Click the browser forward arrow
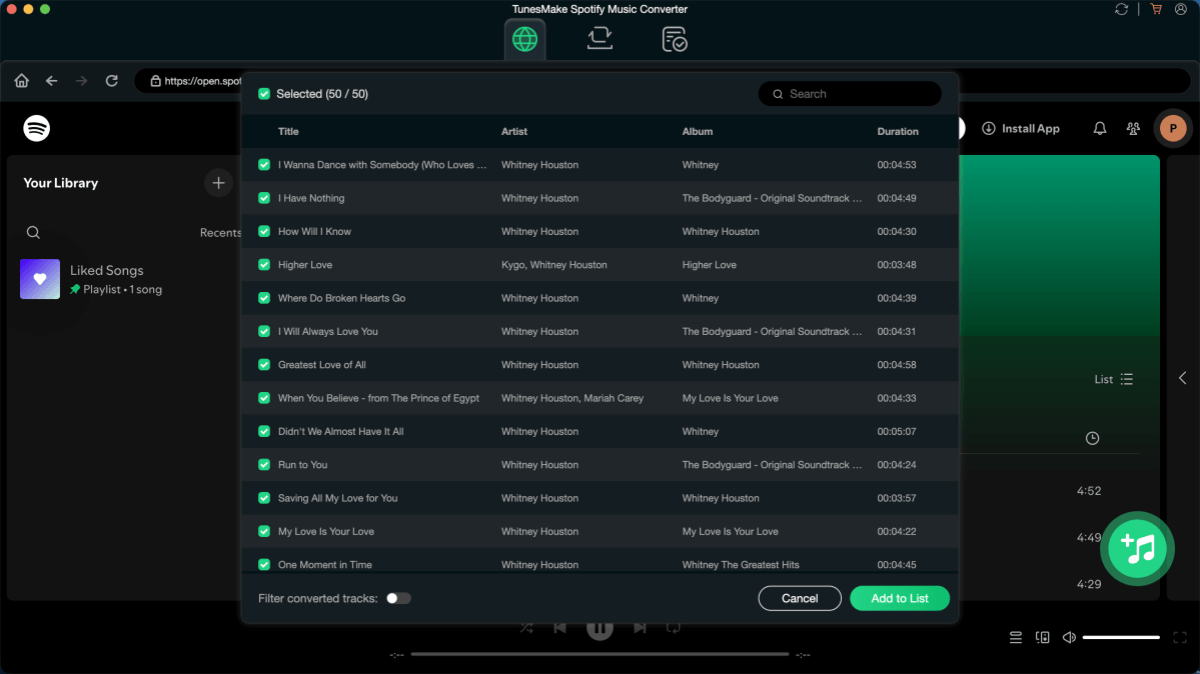This screenshot has width=1200, height=674. 82,81
